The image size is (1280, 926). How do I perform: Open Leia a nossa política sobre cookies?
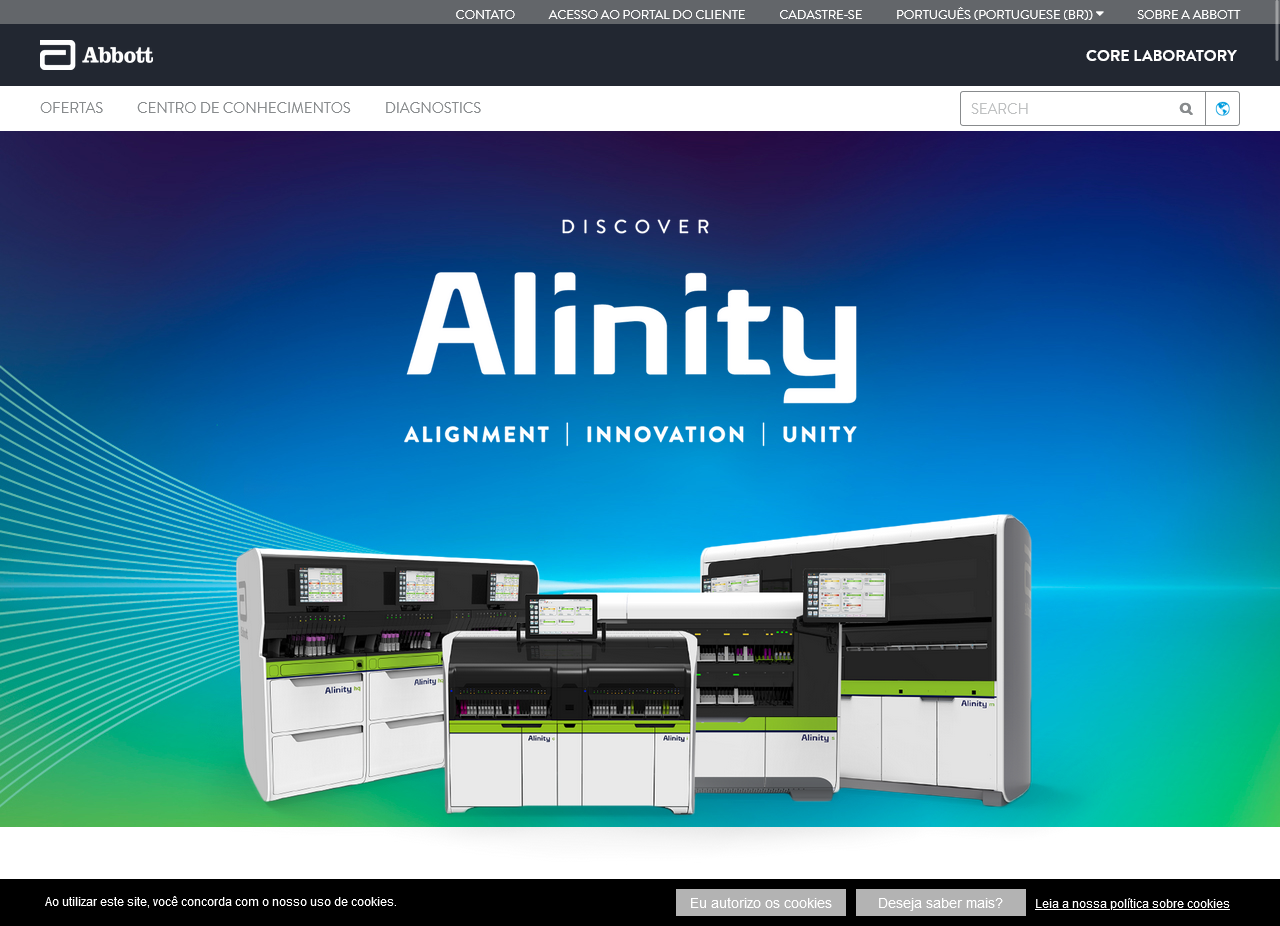coord(1132,903)
